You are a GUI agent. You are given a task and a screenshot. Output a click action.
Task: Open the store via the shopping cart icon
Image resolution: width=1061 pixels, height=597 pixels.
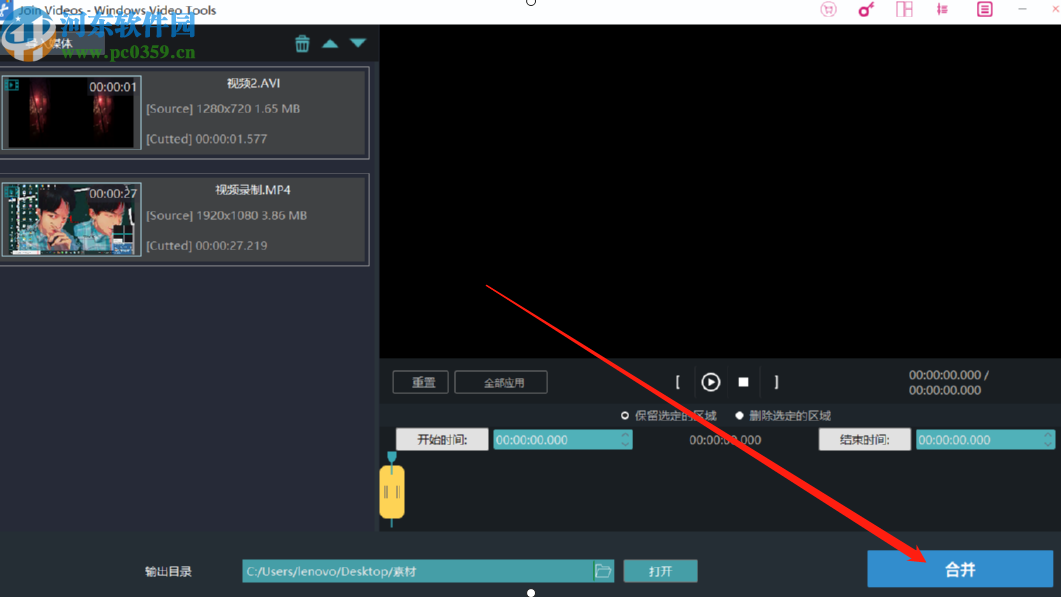pos(828,9)
